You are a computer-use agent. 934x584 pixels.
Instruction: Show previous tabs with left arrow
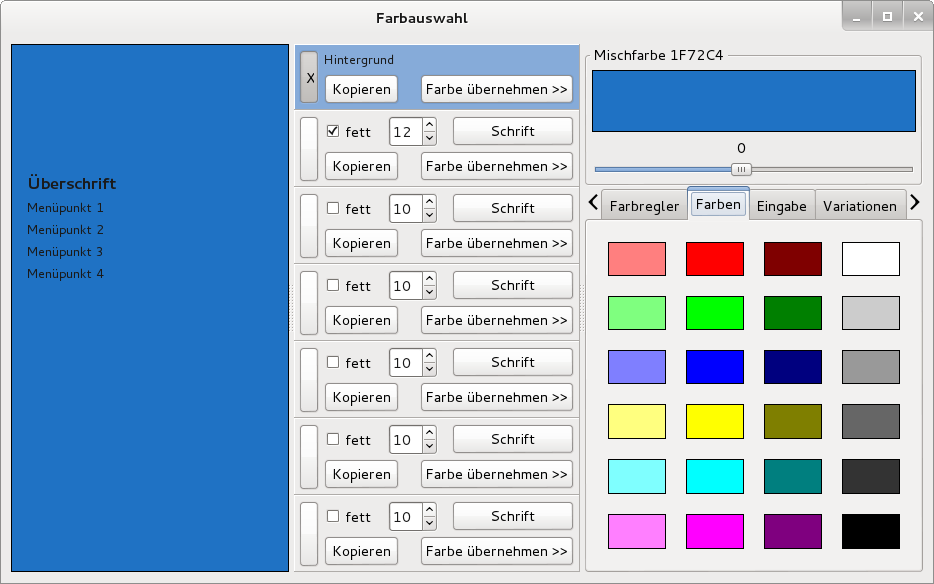pyautogui.click(x=593, y=203)
